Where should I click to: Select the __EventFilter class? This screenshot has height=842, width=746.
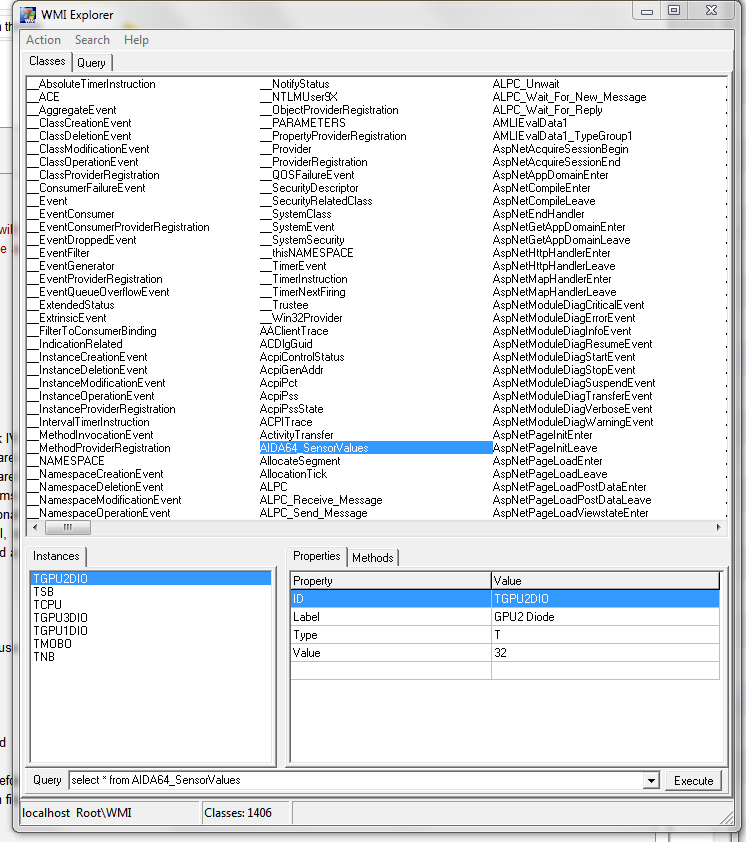[x=58, y=252]
